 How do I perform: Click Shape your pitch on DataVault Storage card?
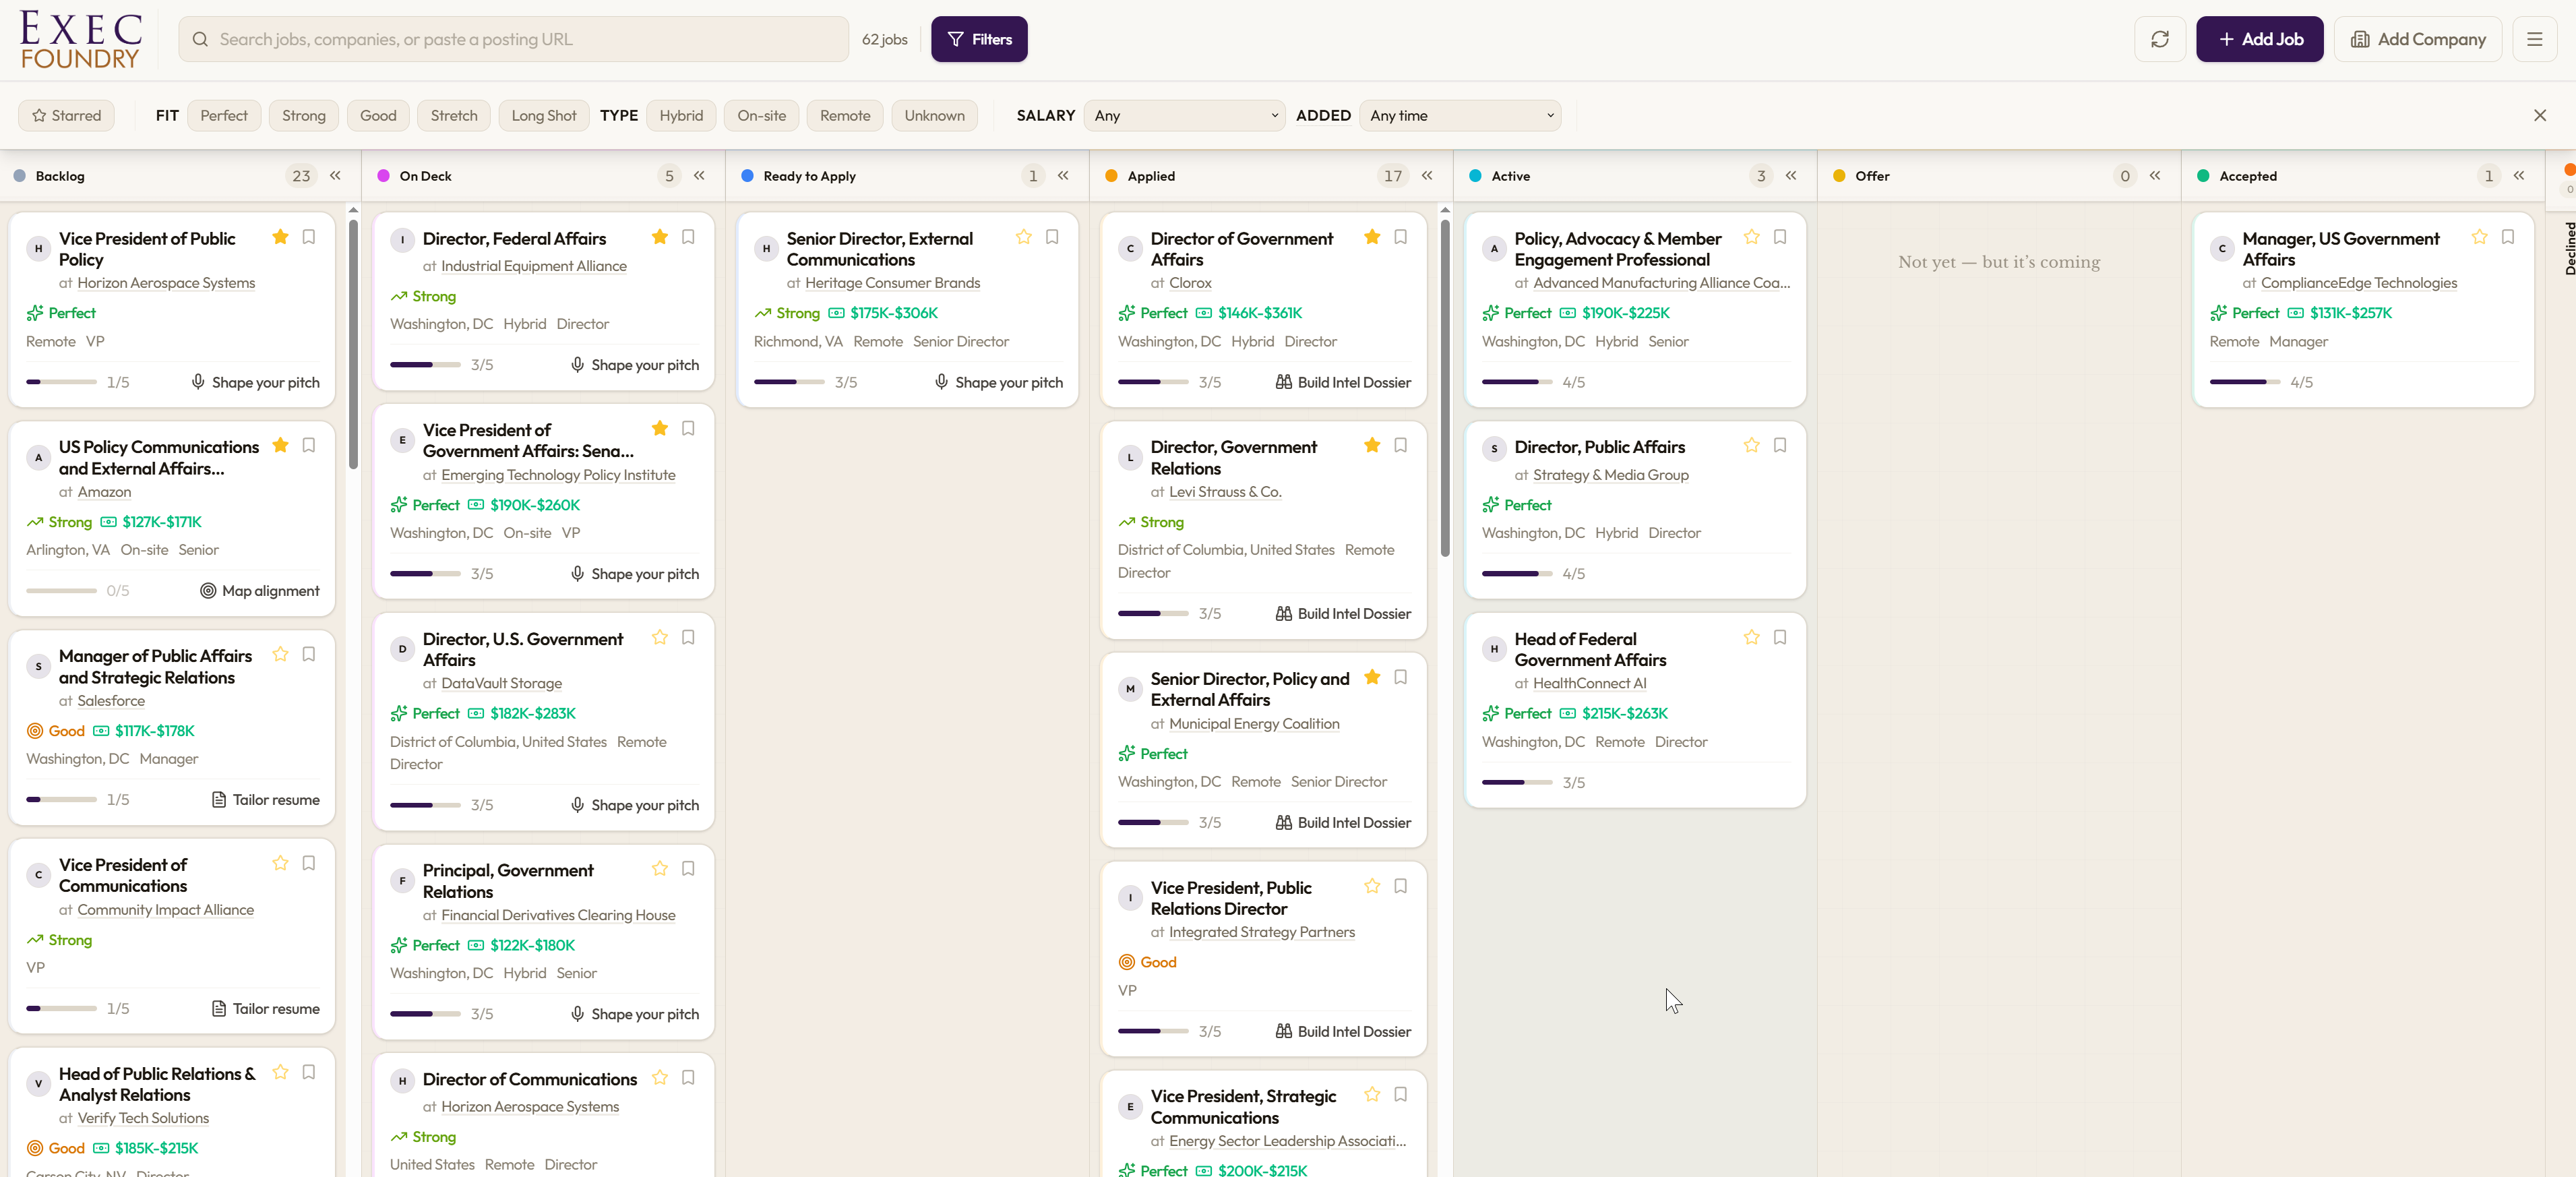(635, 805)
